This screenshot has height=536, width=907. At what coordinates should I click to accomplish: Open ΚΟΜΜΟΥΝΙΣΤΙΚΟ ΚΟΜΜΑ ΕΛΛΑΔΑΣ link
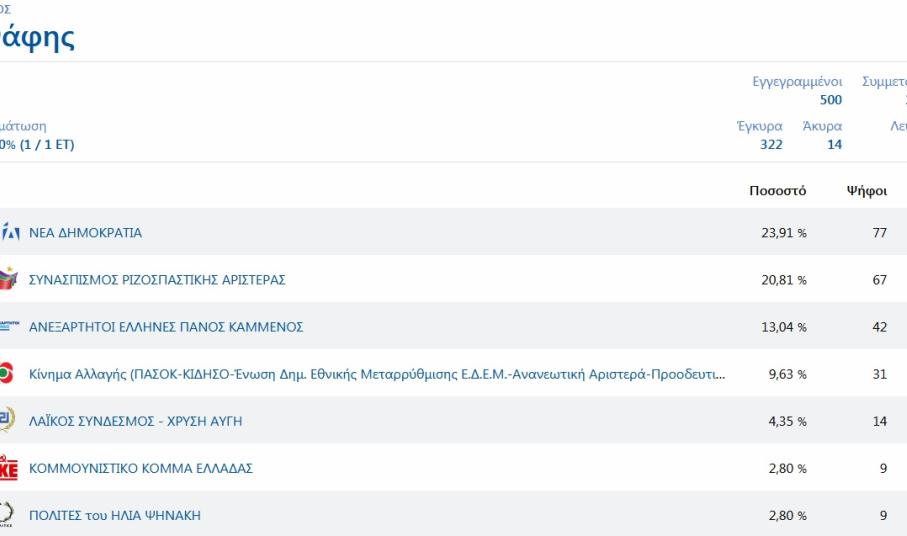coord(141,468)
